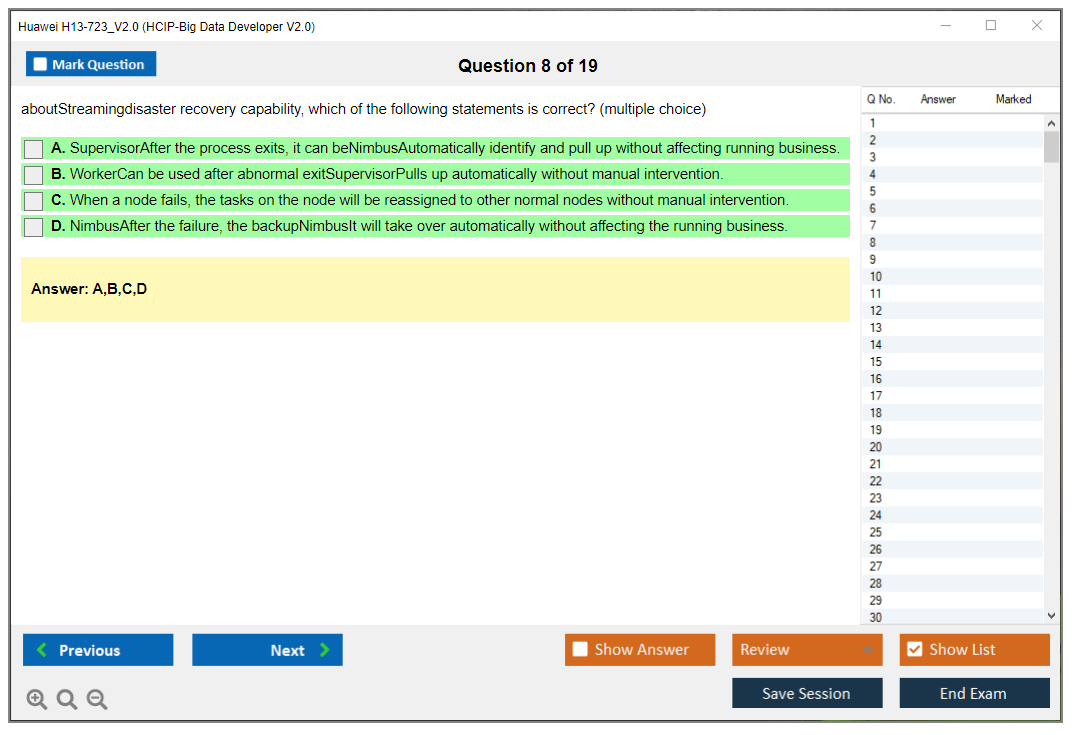Toggle answer option C checkbox
Screen dimensions: 1075x735
point(34,201)
